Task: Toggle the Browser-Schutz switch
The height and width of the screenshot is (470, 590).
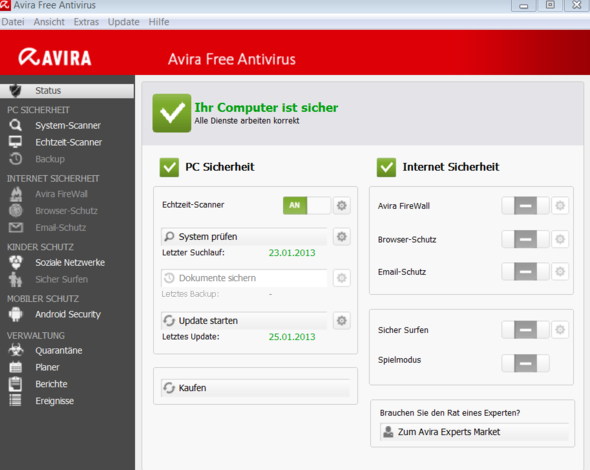Action: tap(525, 239)
